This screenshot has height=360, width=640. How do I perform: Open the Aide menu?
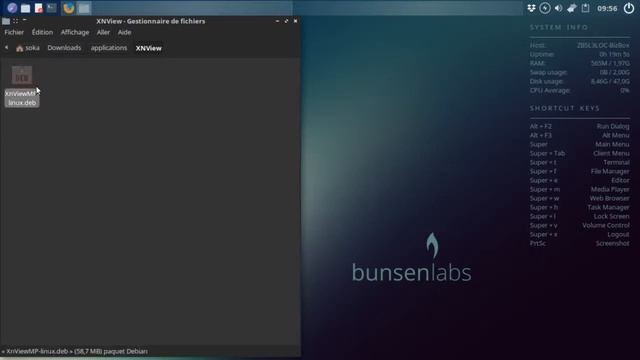pos(124,32)
